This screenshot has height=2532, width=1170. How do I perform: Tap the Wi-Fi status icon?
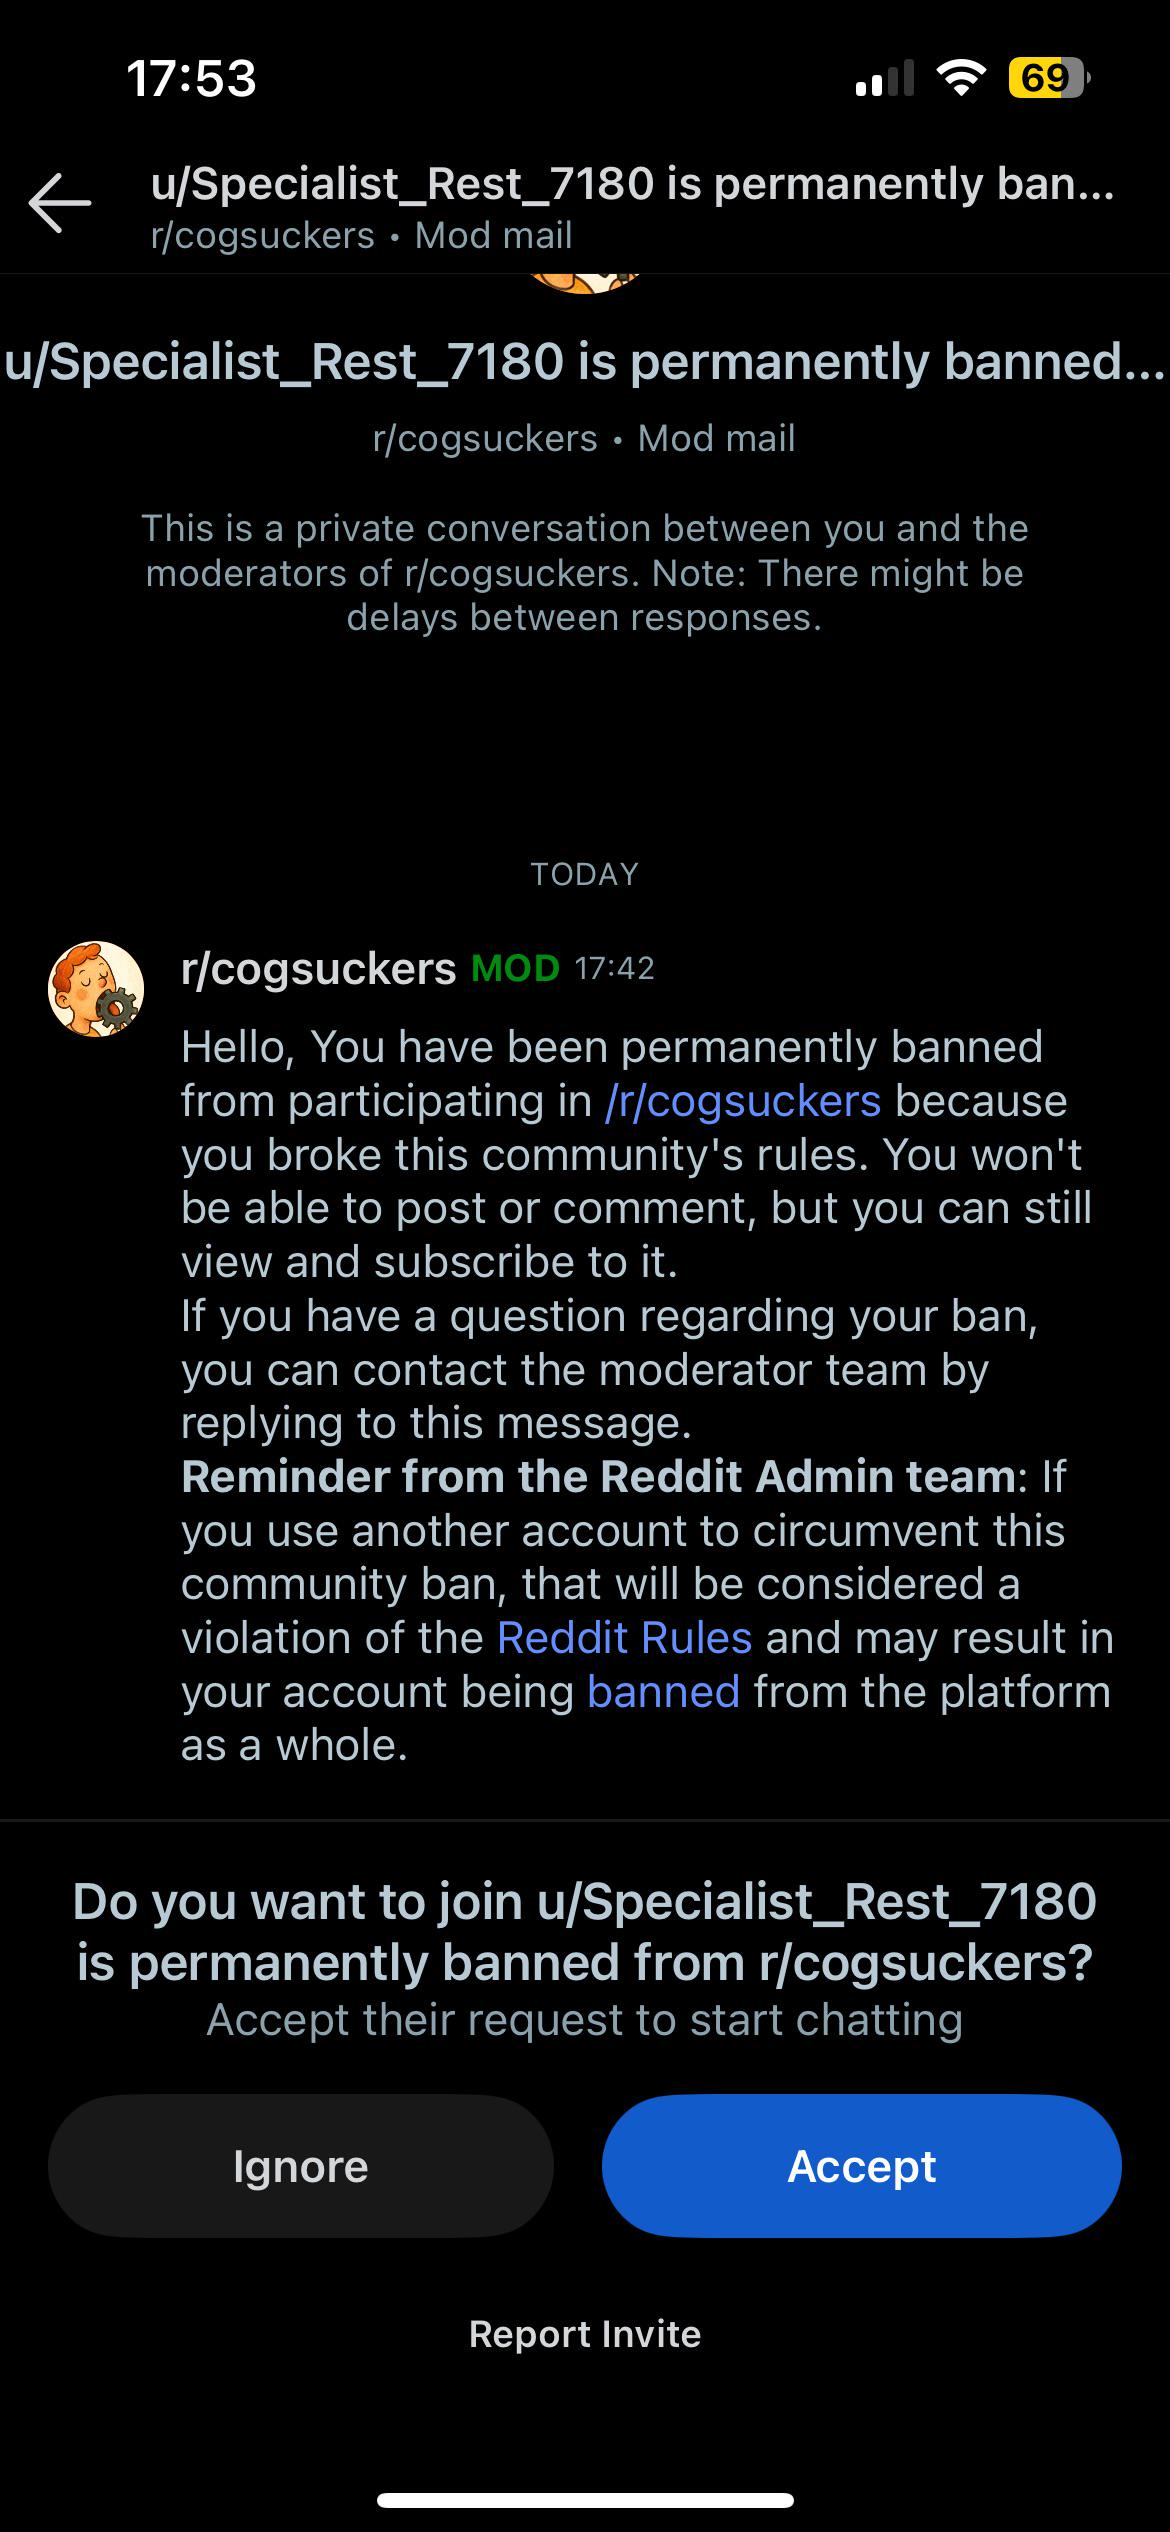point(961,78)
